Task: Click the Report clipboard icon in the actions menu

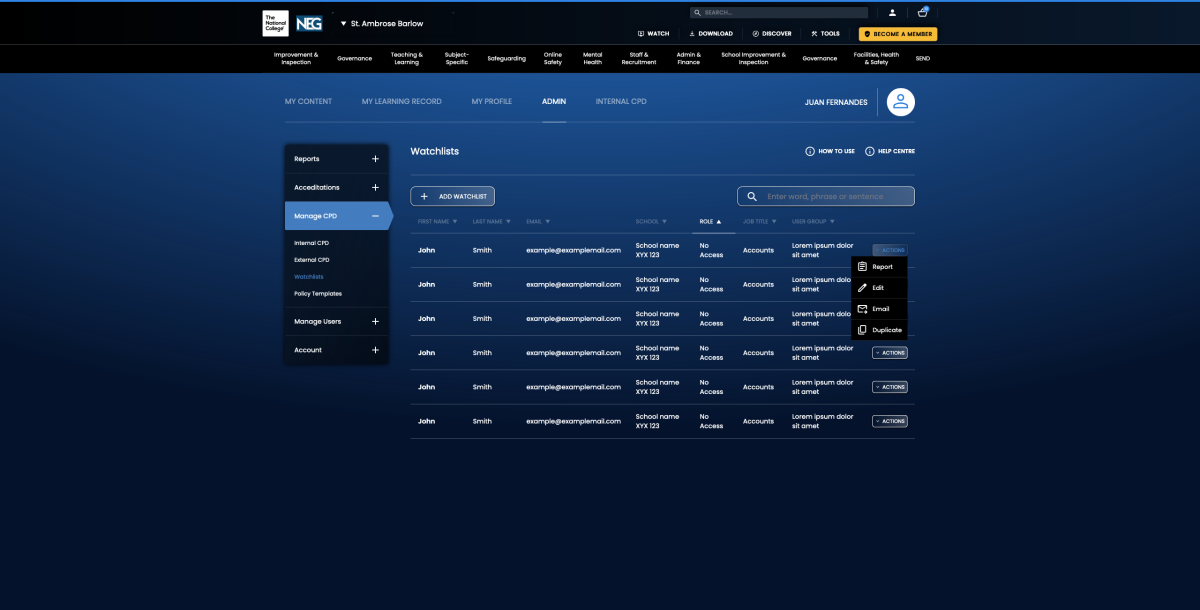Action: coord(863,267)
